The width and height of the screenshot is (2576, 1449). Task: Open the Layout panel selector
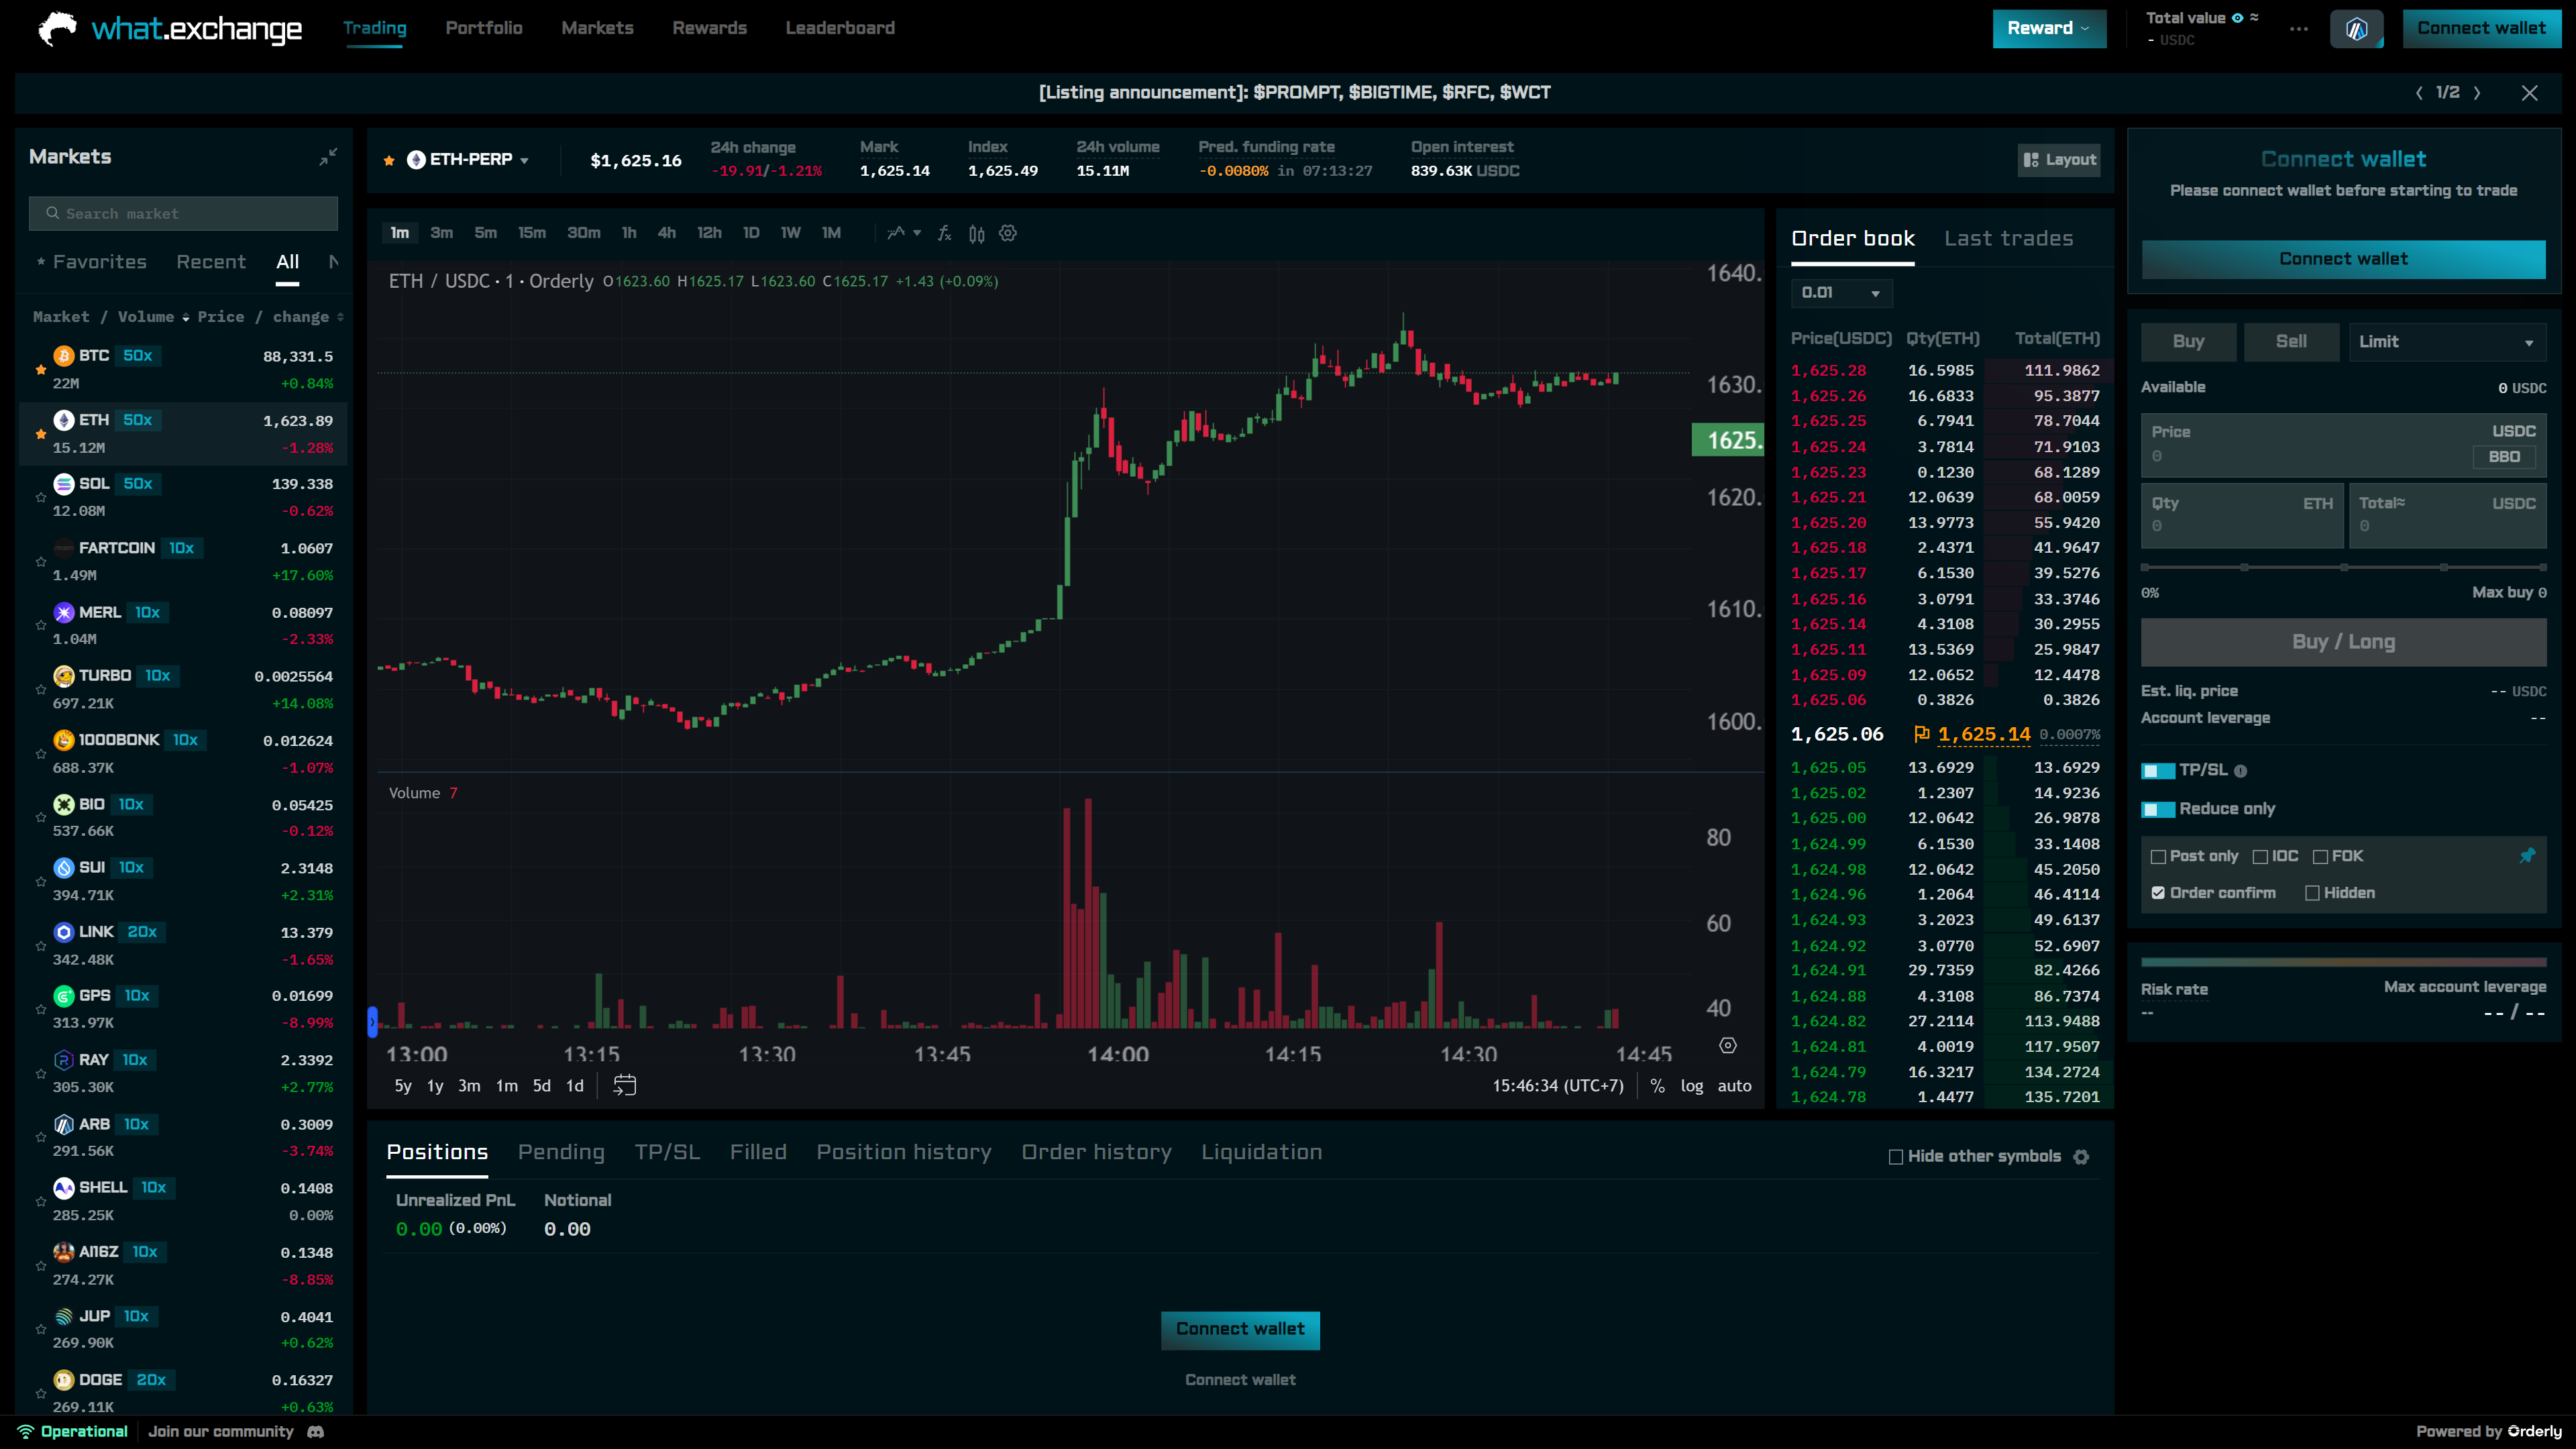[2058, 160]
